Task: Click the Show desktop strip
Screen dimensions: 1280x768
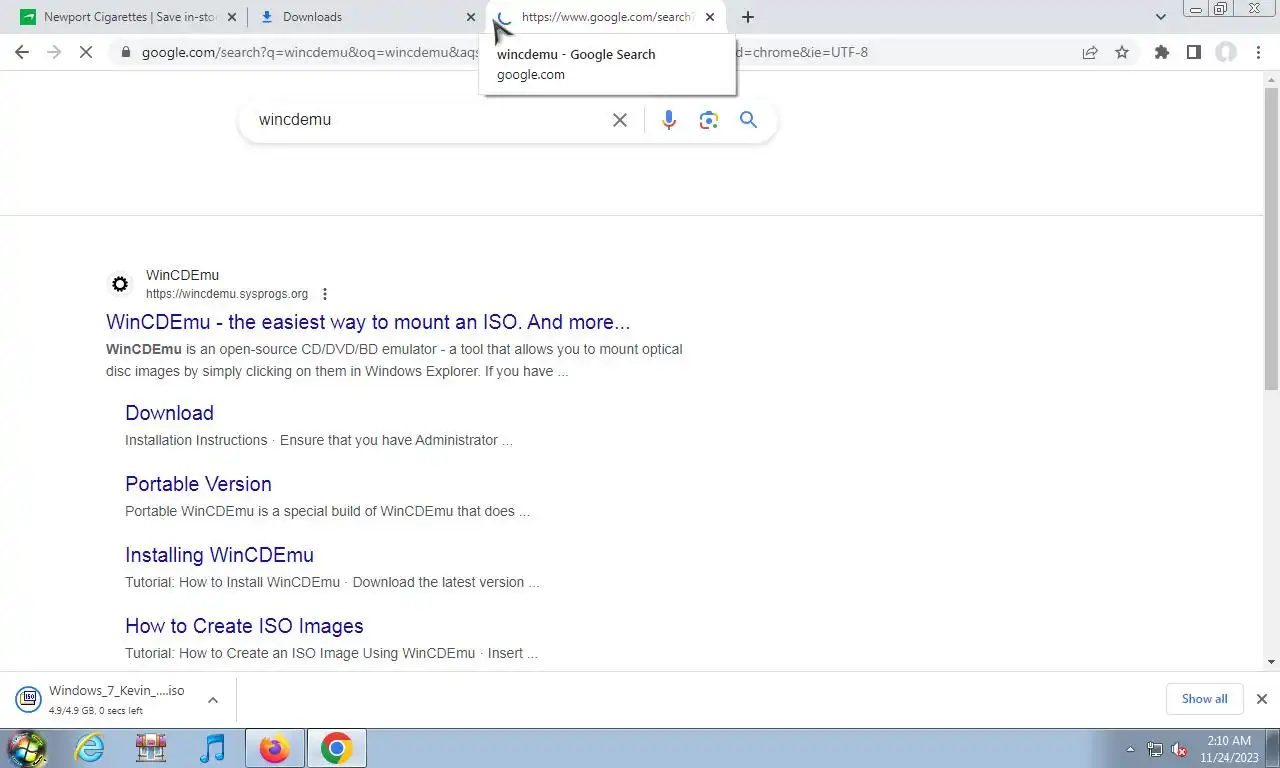Action: 1273,748
